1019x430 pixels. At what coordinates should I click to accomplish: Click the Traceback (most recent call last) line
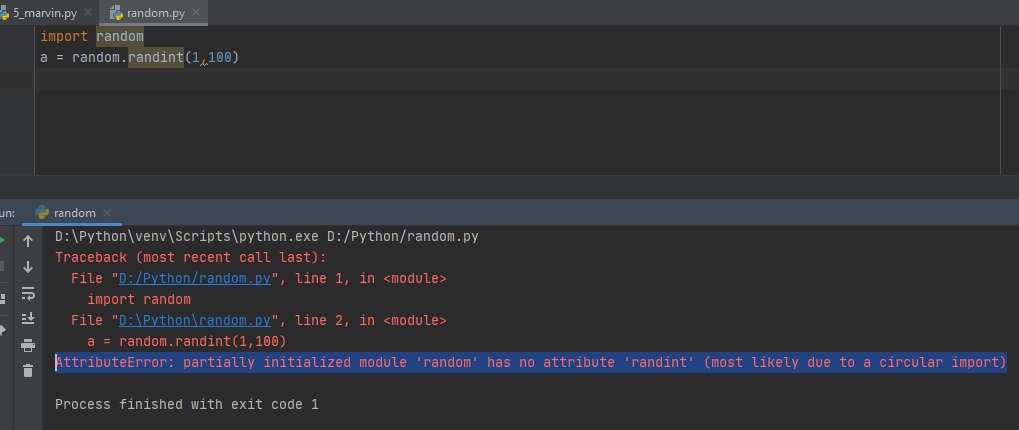coord(190,257)
